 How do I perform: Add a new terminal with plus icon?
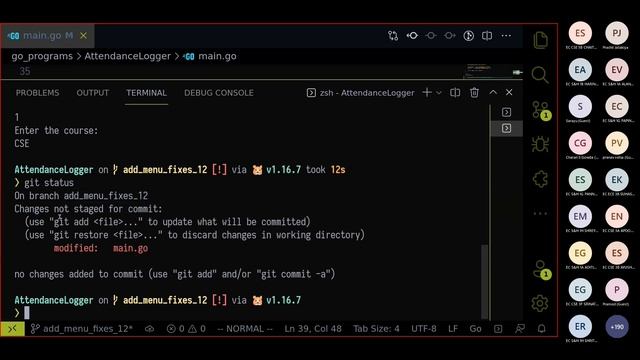[x=427, y=93]
